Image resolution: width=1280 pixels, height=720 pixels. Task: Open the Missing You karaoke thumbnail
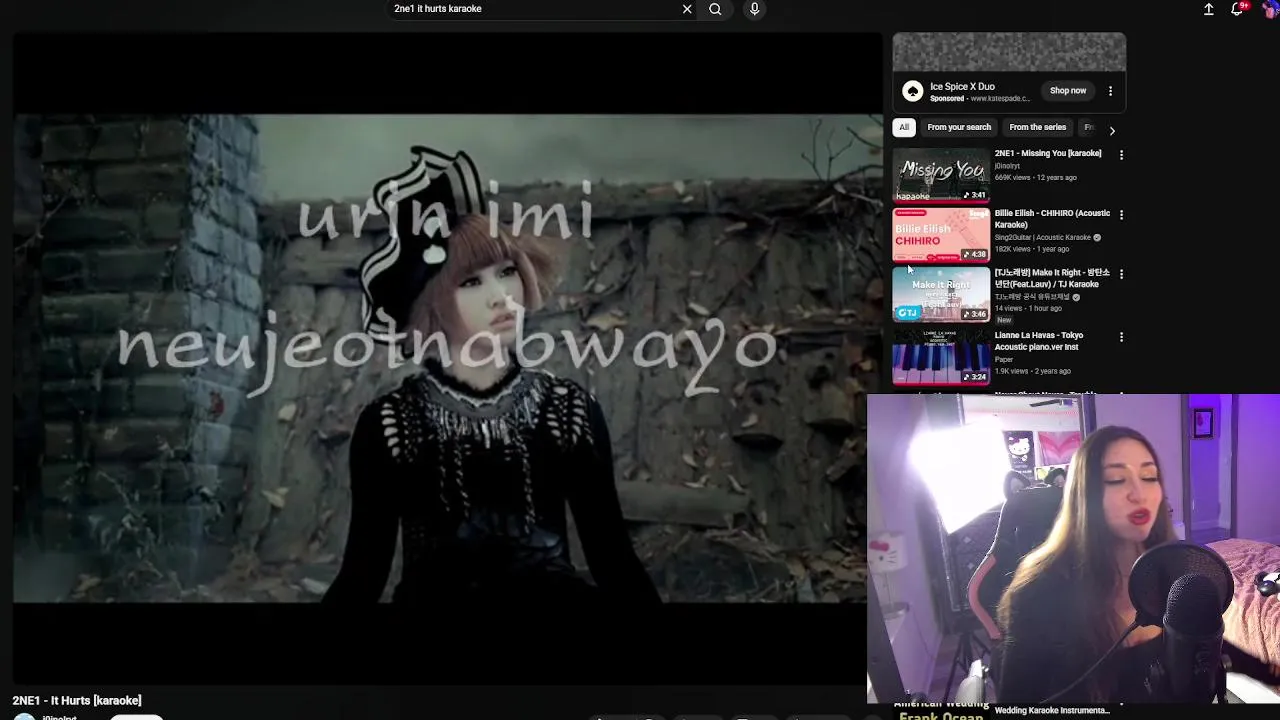941,175
